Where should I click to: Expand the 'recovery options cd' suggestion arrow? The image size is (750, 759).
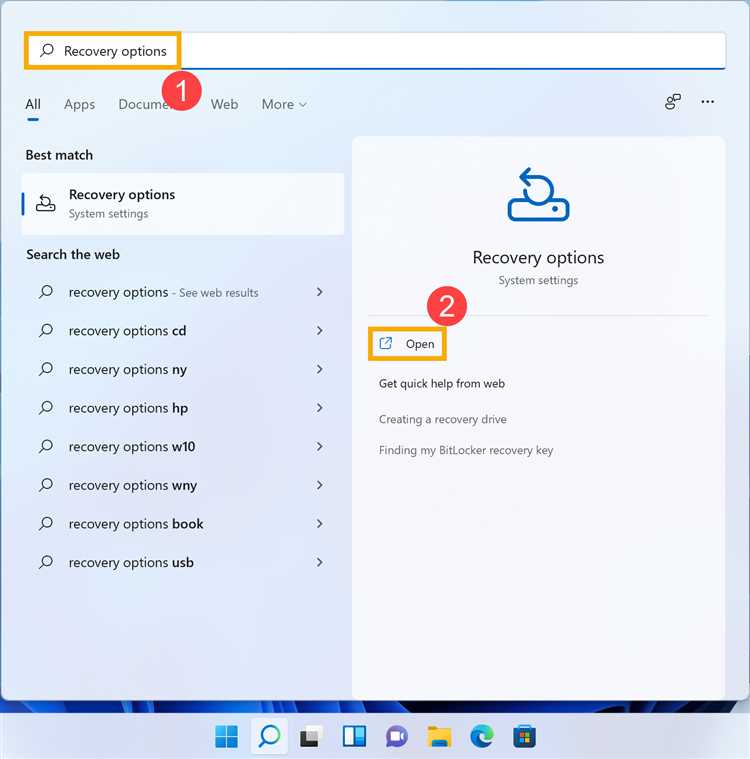coord(320,331)
